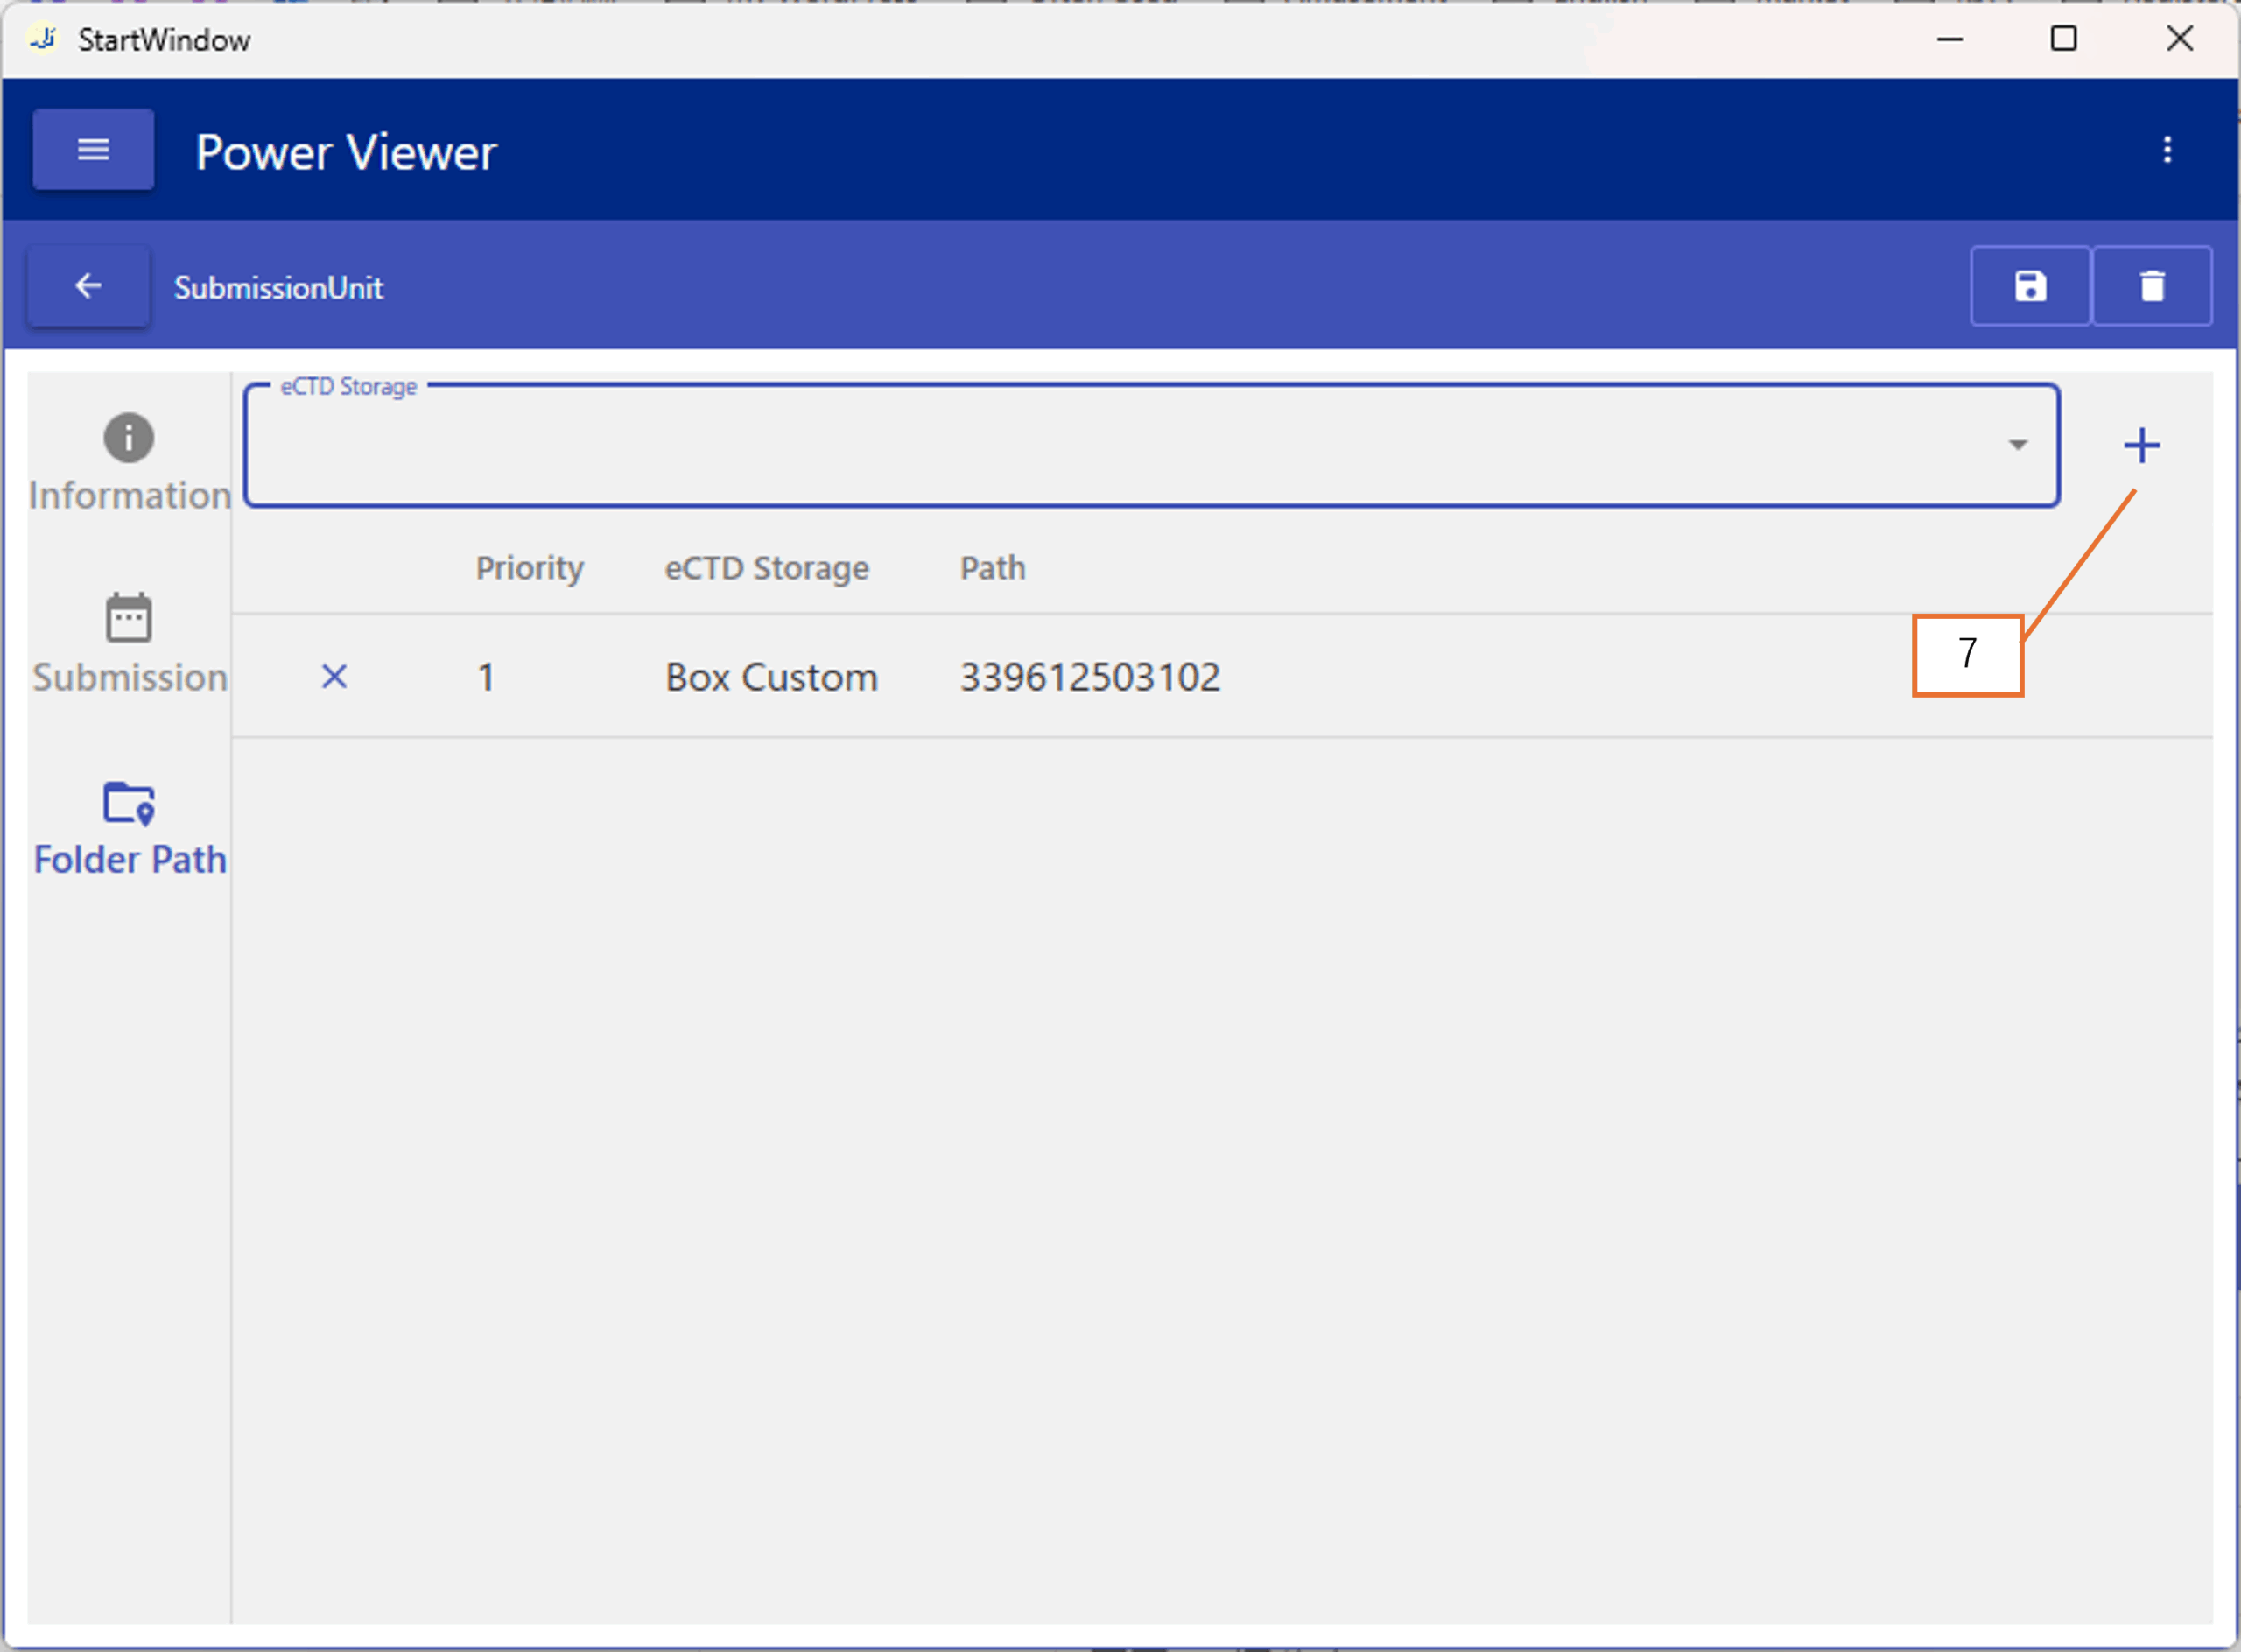Click the Information circle icon
The width and height of the screenshot is (2241, 1652).
(129, 438)
